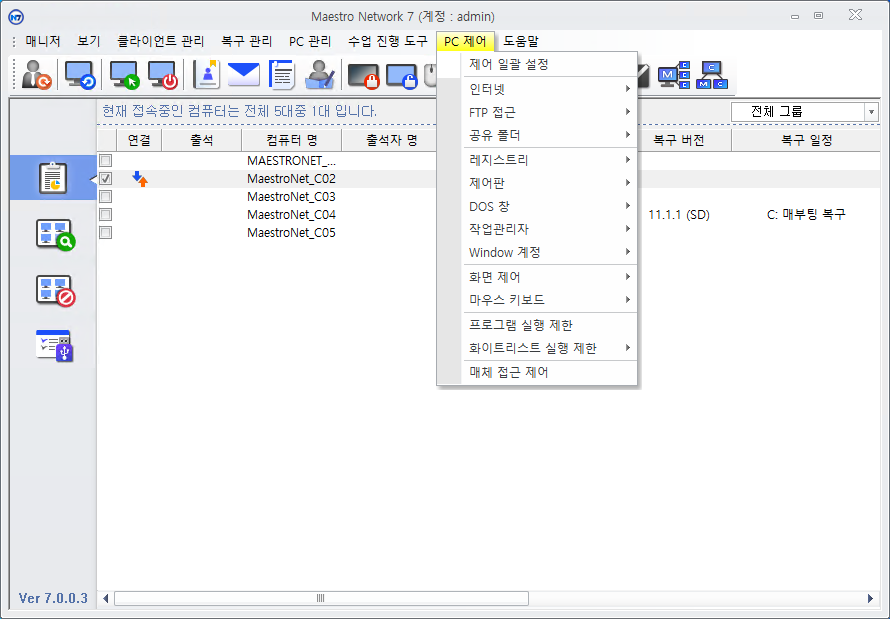Image resolution: width=890 pixels, height=619 pixels.
Task: Click the horizontal scrollbar thumb
Action: click(x=321, y=598)
